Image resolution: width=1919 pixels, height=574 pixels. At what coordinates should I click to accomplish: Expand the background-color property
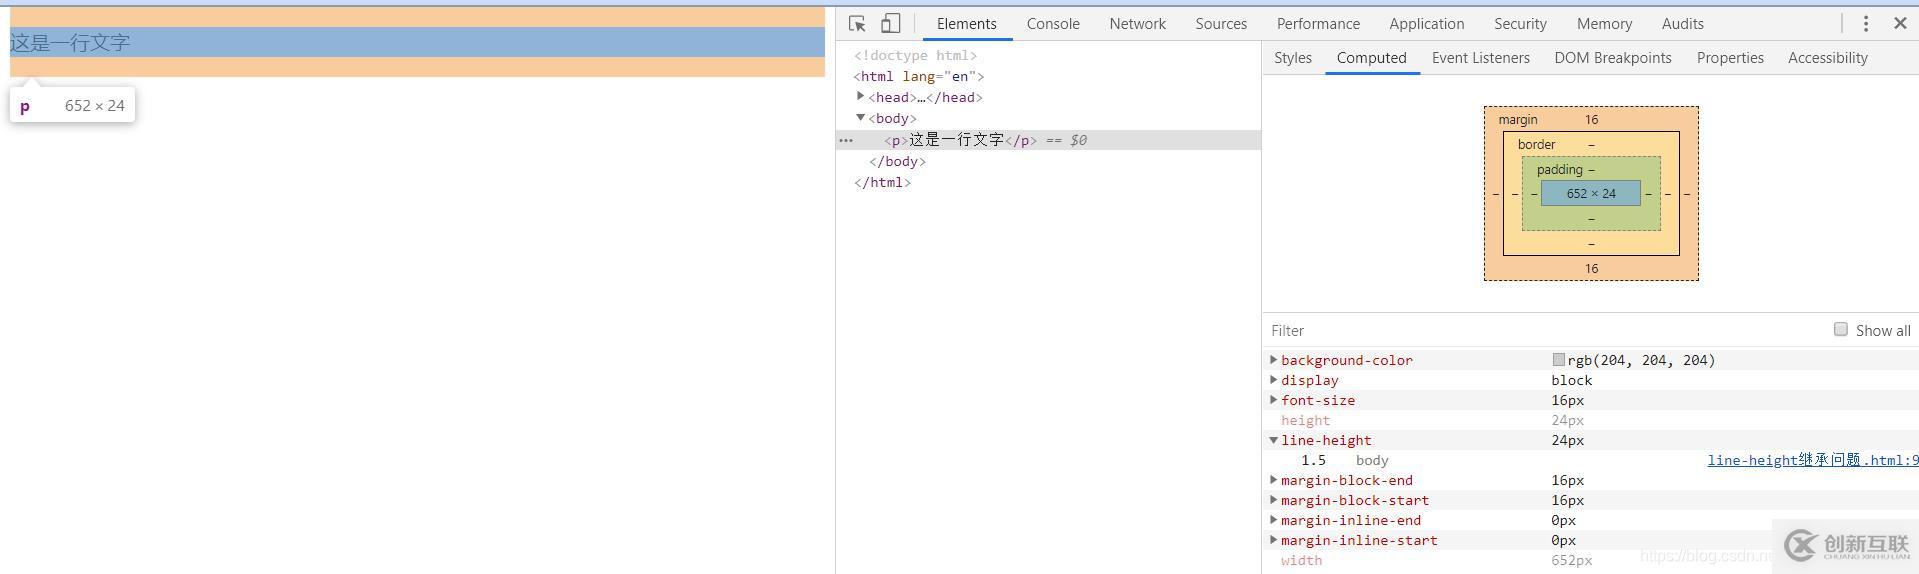pyautogui.click(x=1273, y=359)
